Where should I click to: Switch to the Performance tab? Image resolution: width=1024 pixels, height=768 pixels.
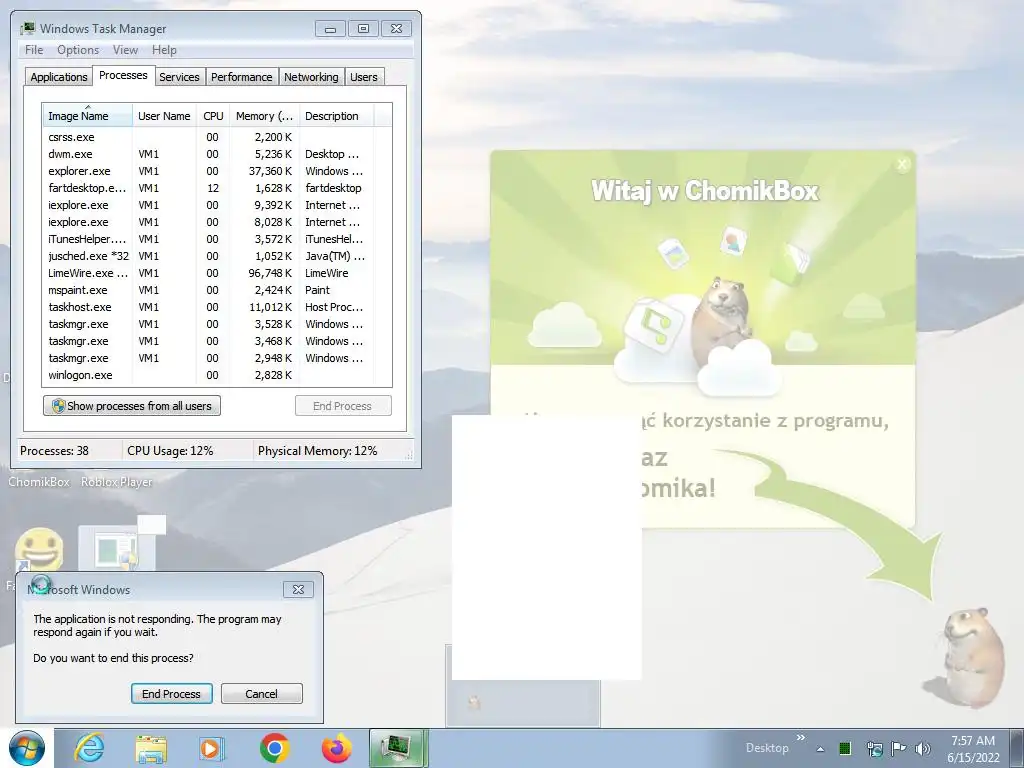pyautogui.click(x=242, y=77)
